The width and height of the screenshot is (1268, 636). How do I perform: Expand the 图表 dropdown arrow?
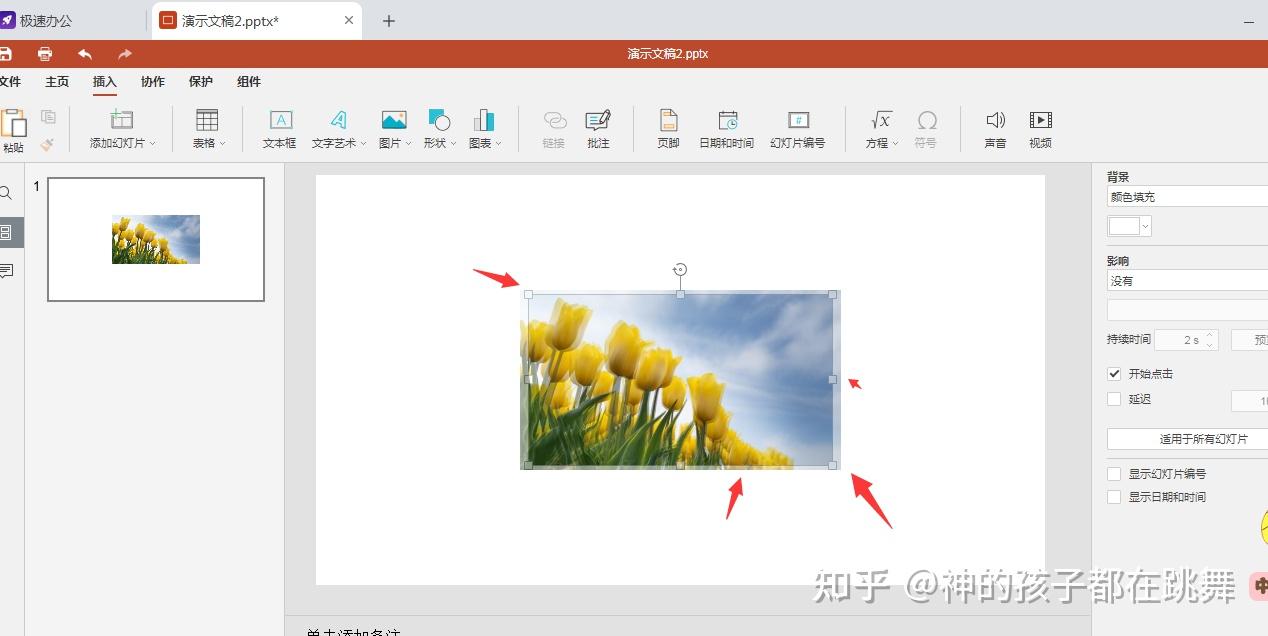(498, 144)
